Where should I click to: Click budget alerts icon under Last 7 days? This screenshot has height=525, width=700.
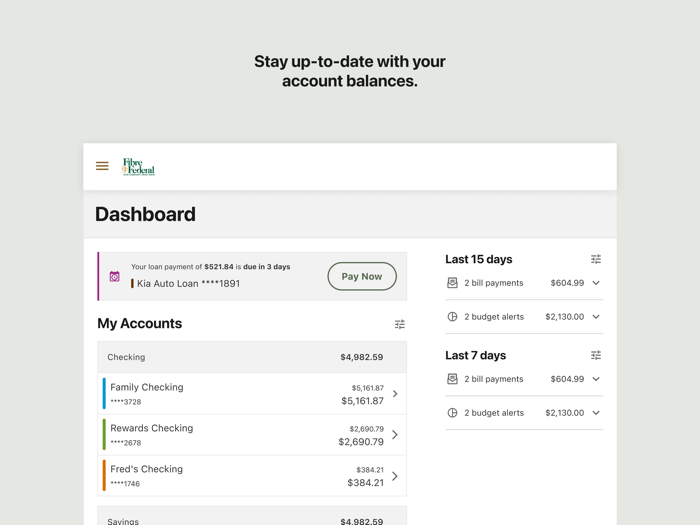click(x=452, y=413)
